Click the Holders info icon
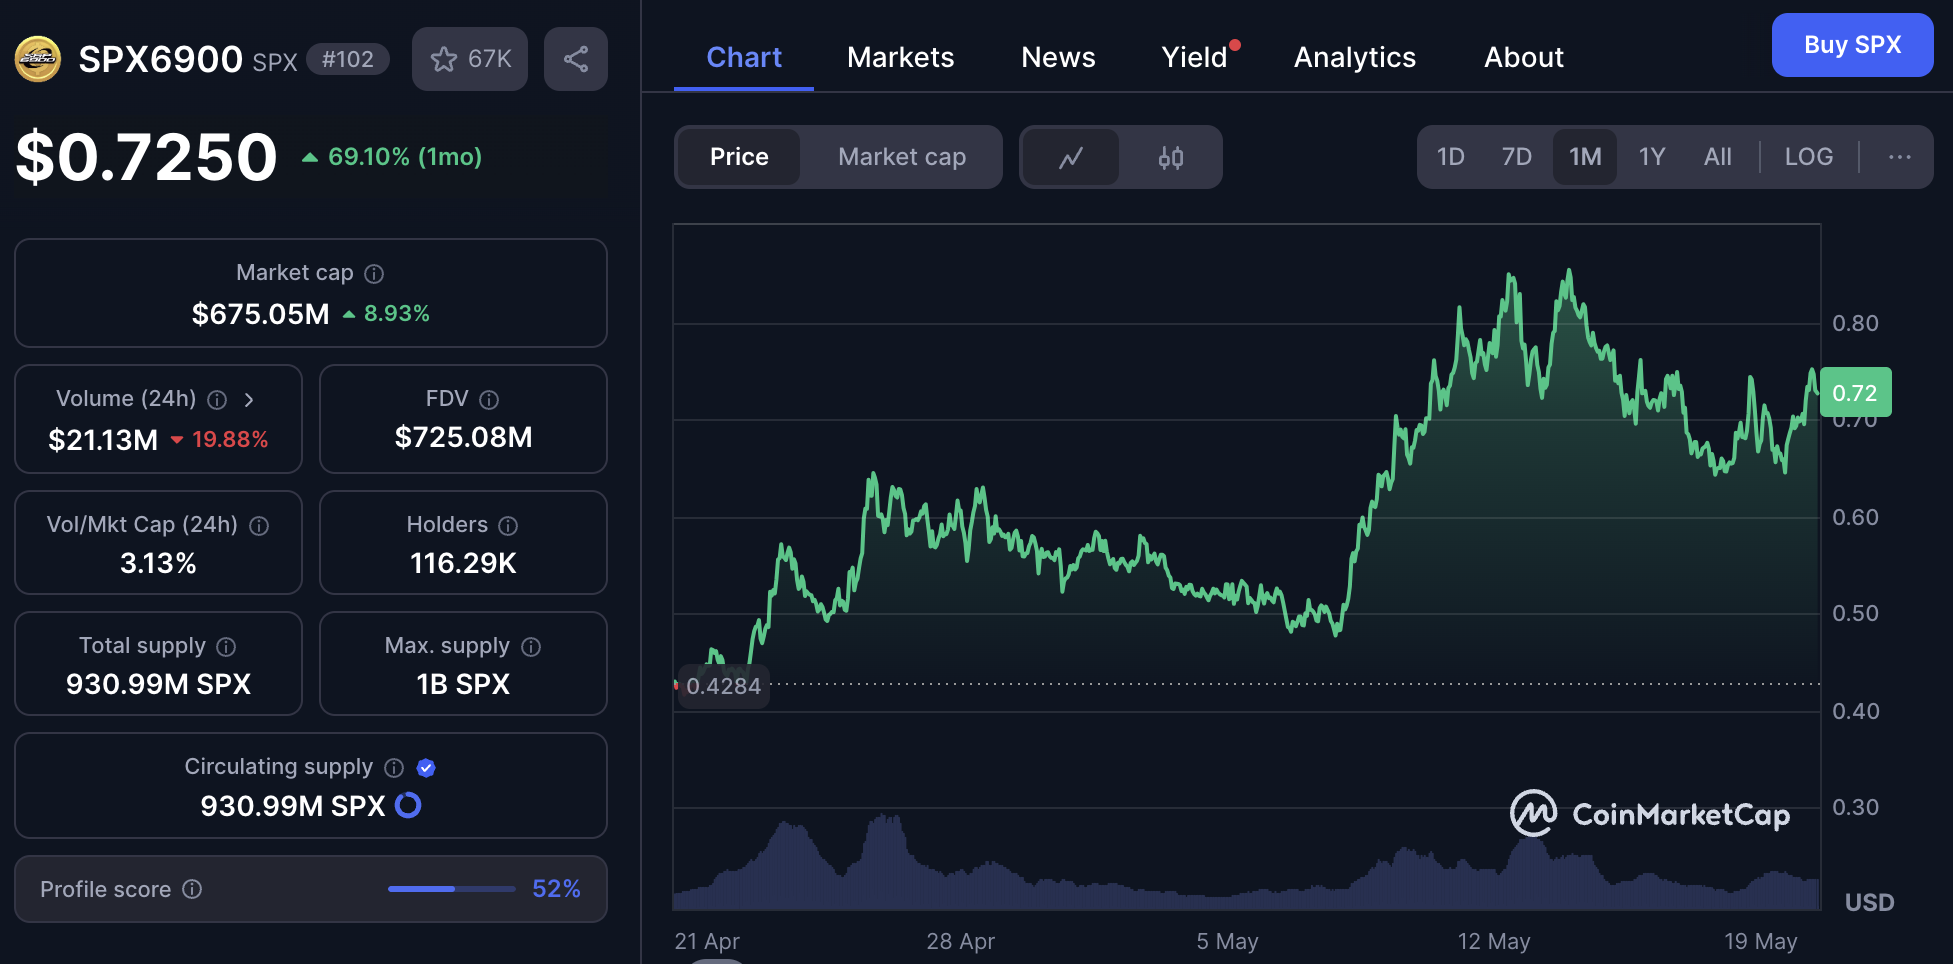This screenshot has width=1953, height=964. [507, 525]
